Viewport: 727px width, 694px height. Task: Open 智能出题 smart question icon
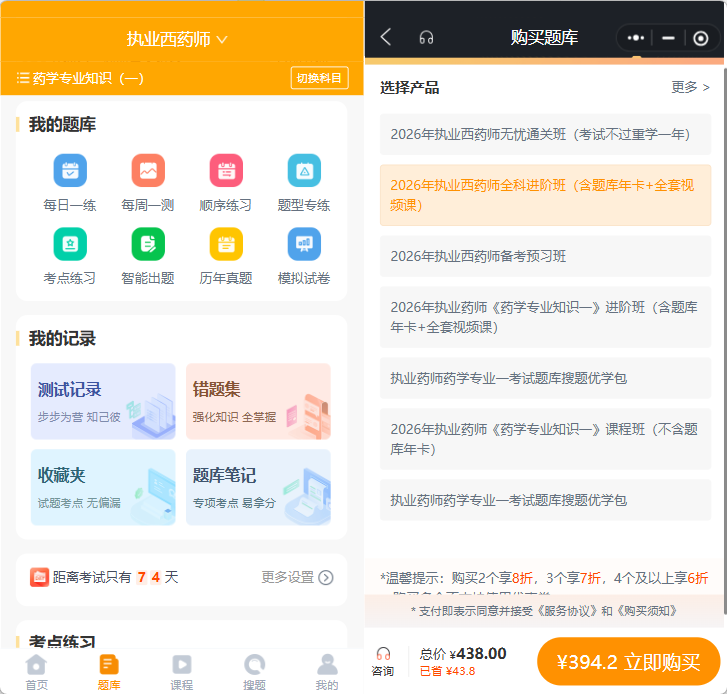tap(148, 244)
